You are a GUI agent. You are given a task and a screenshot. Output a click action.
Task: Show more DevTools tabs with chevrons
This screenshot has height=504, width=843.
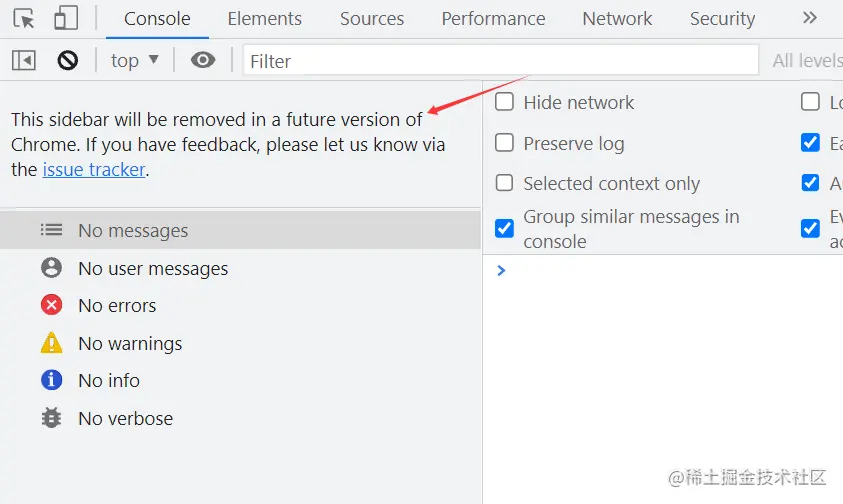click(810, 18)
